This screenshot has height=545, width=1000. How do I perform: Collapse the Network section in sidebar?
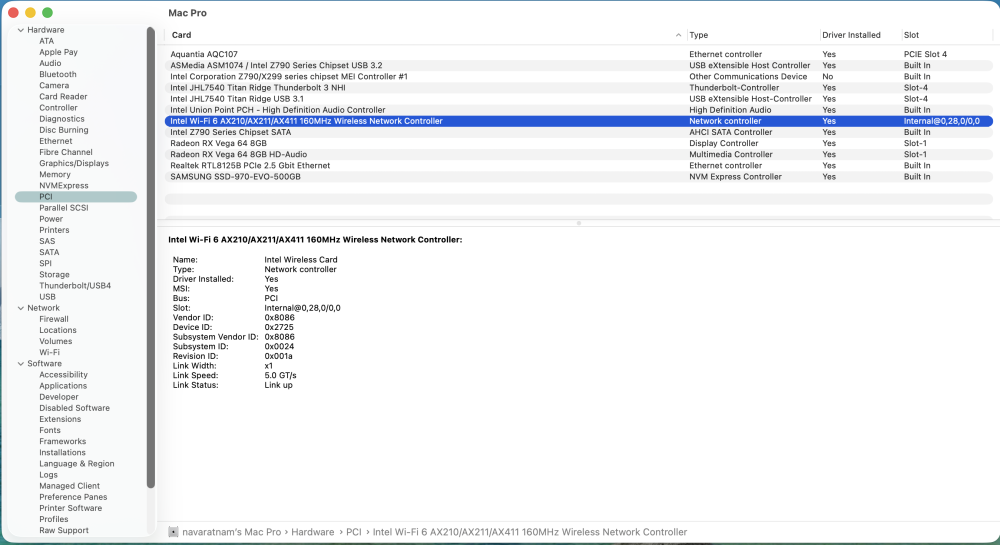[21, 308]
